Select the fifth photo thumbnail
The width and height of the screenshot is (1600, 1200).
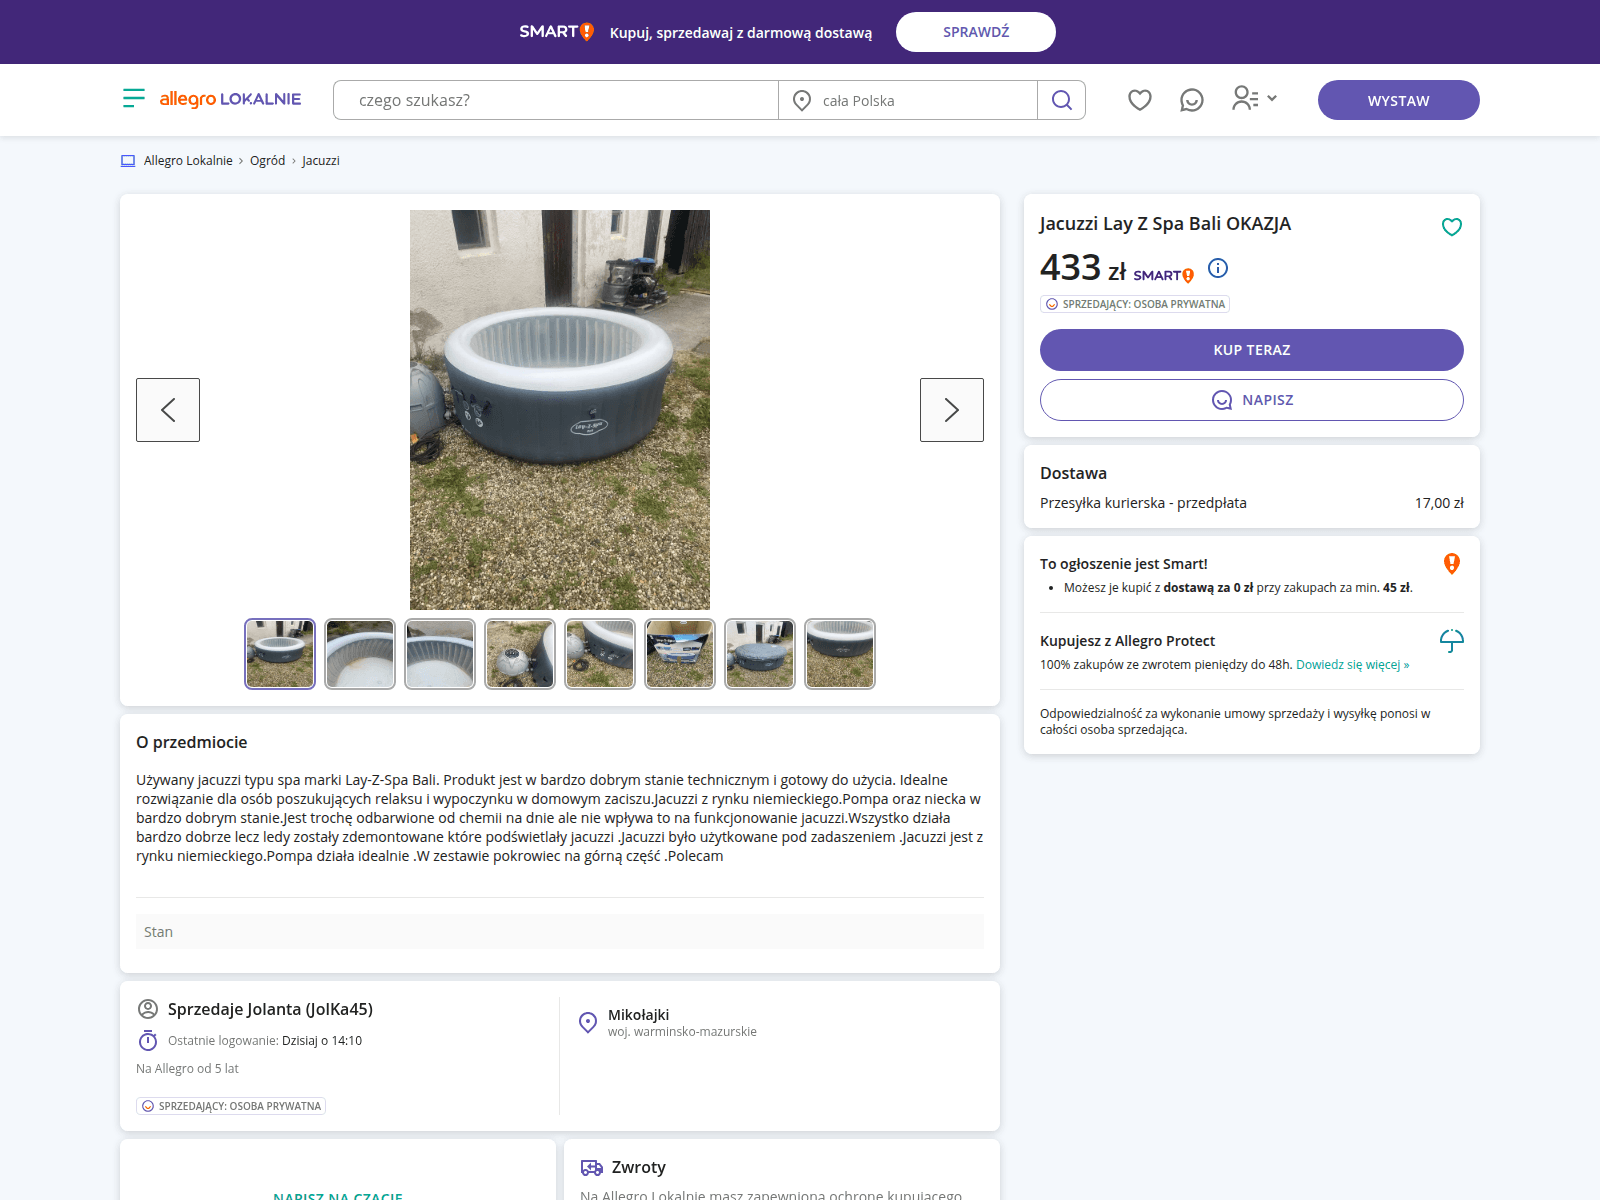coord(600,654)
